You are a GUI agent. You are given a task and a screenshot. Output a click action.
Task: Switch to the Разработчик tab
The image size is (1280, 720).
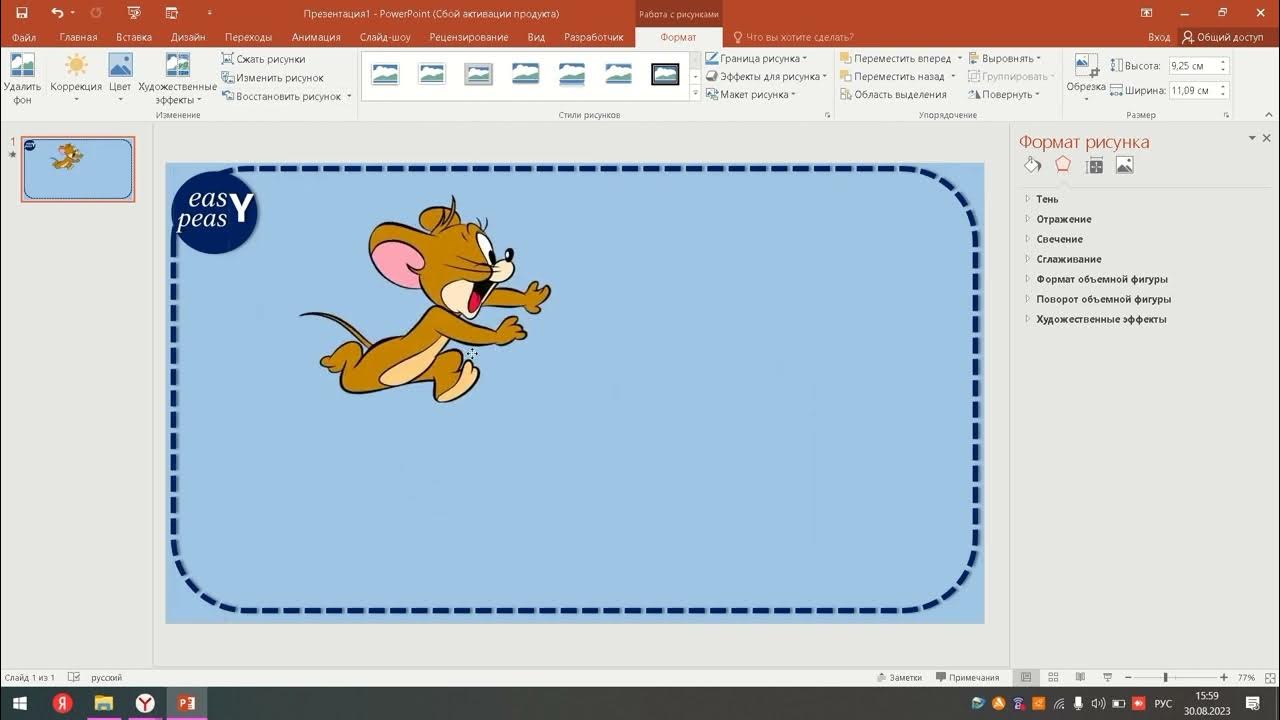(594, 37)
